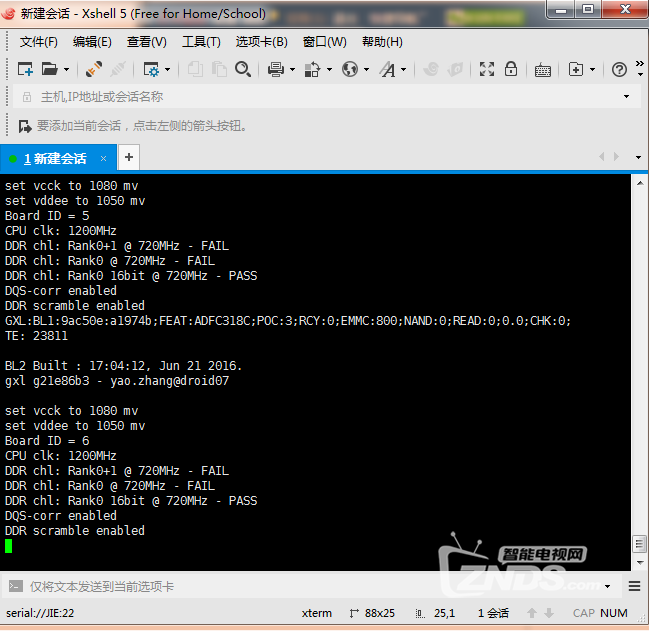Screen dimensions: 649x631
Task: Click the Copy toolbar icon
Action: [x=195, y=70]
